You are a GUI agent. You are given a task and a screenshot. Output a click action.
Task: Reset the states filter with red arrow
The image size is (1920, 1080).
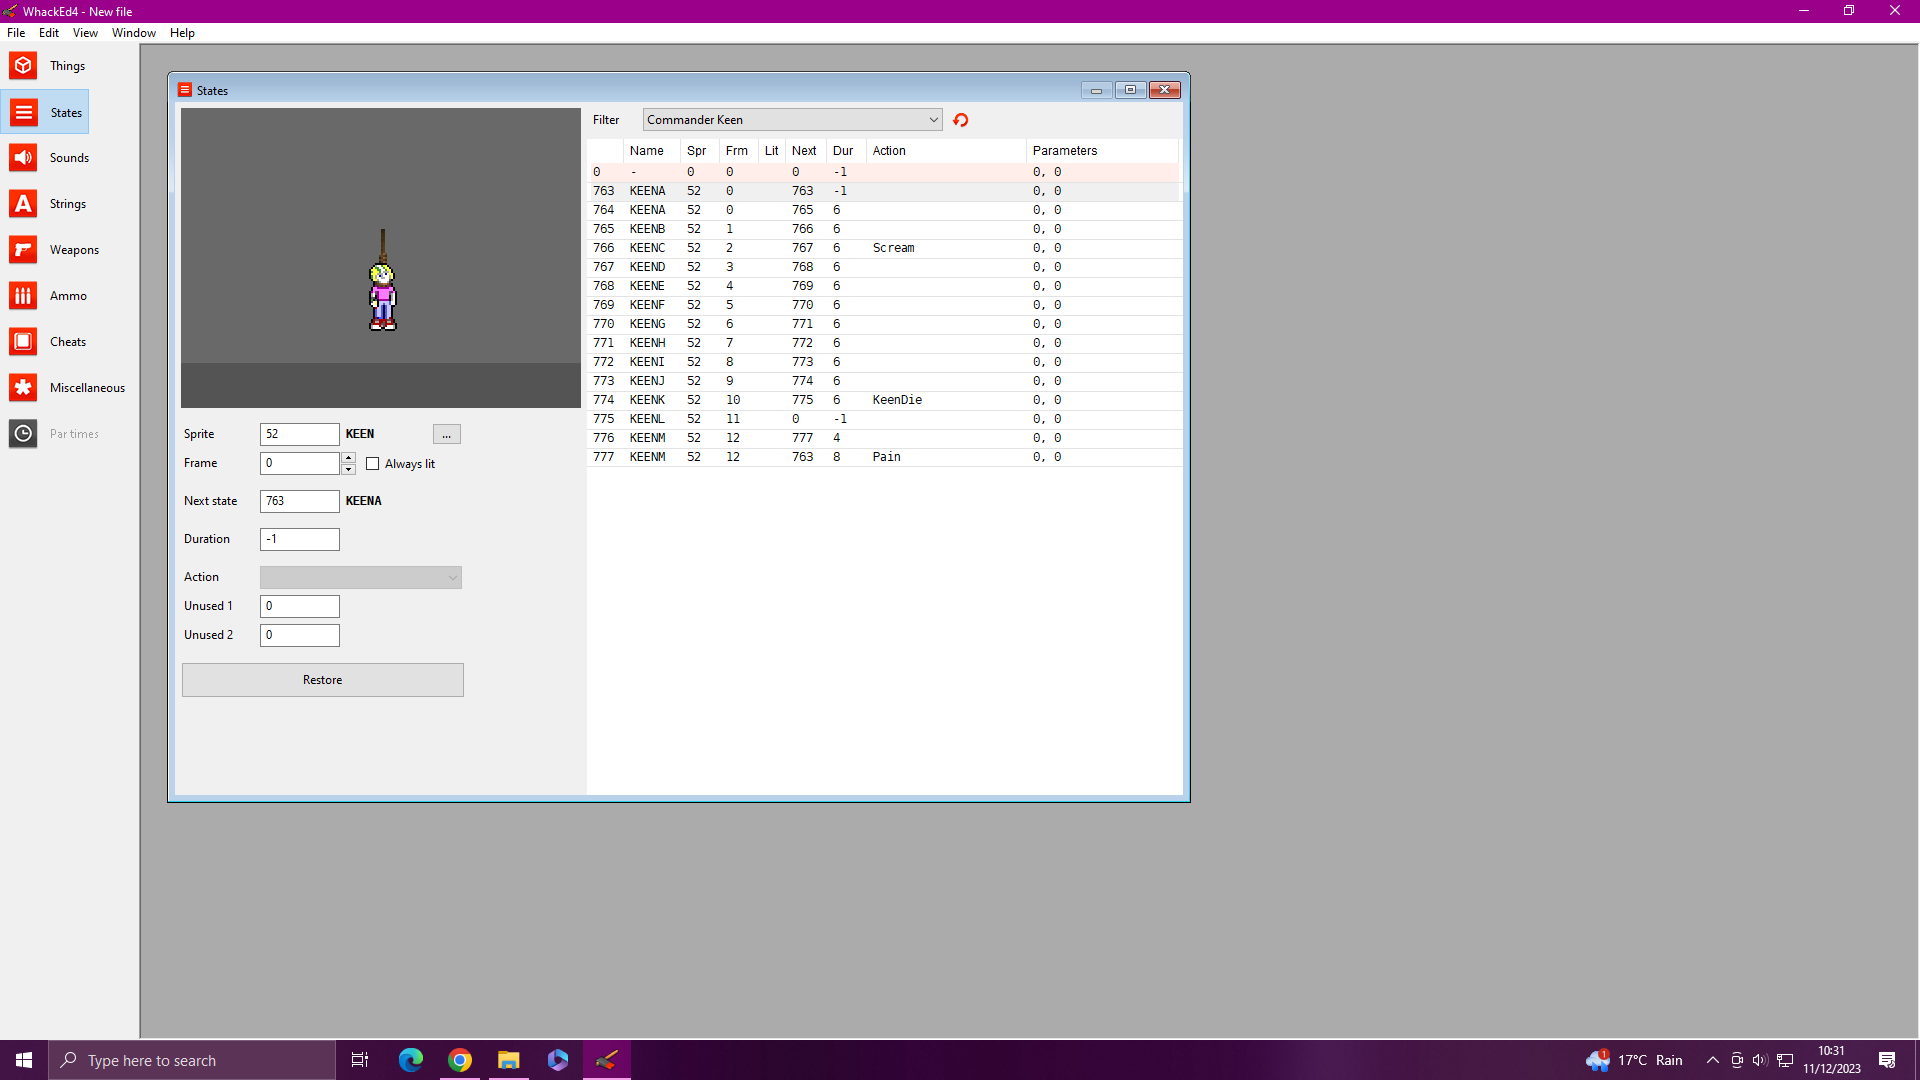(x=961, y=120)
